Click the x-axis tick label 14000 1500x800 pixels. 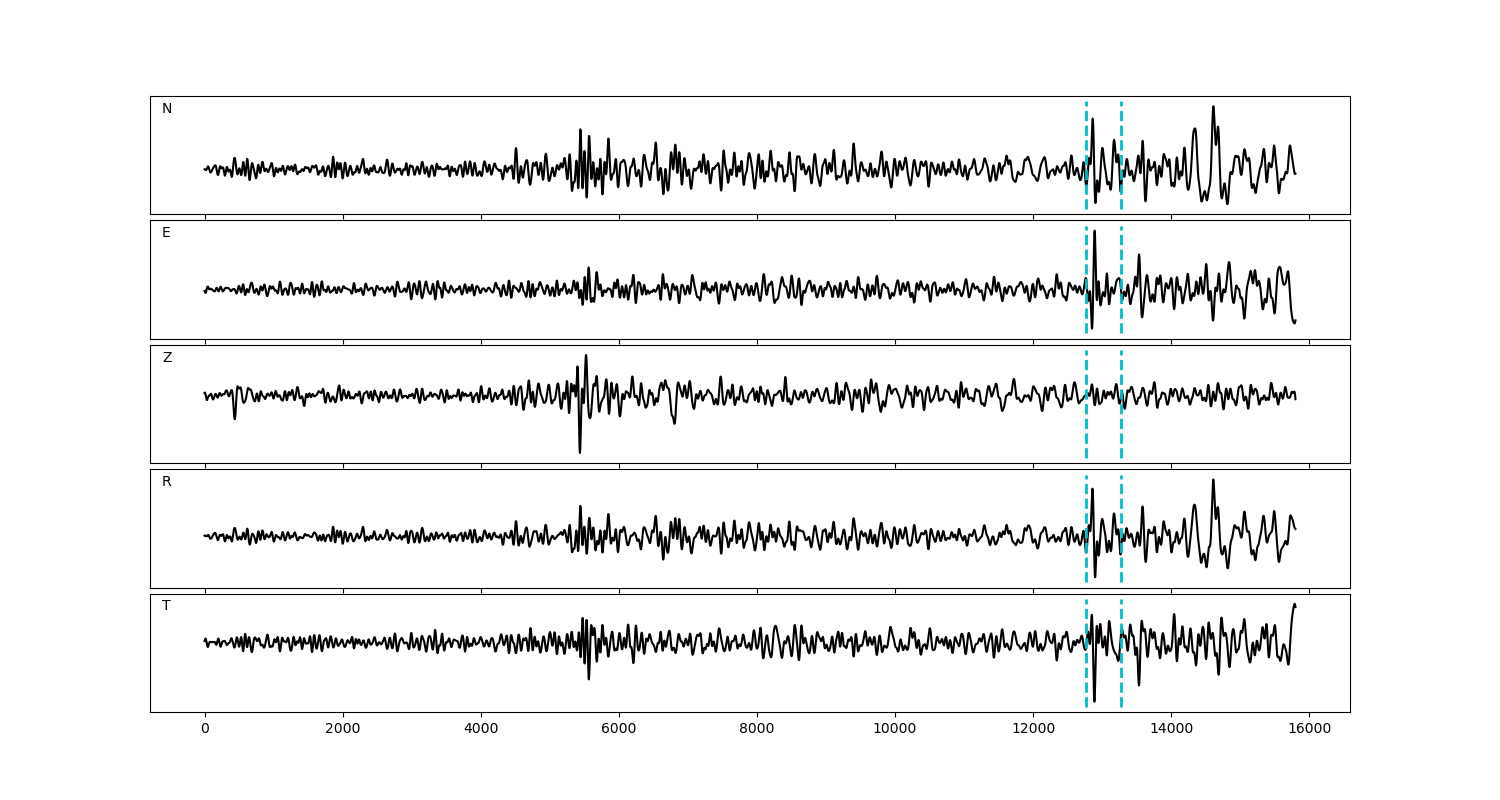1171,730
